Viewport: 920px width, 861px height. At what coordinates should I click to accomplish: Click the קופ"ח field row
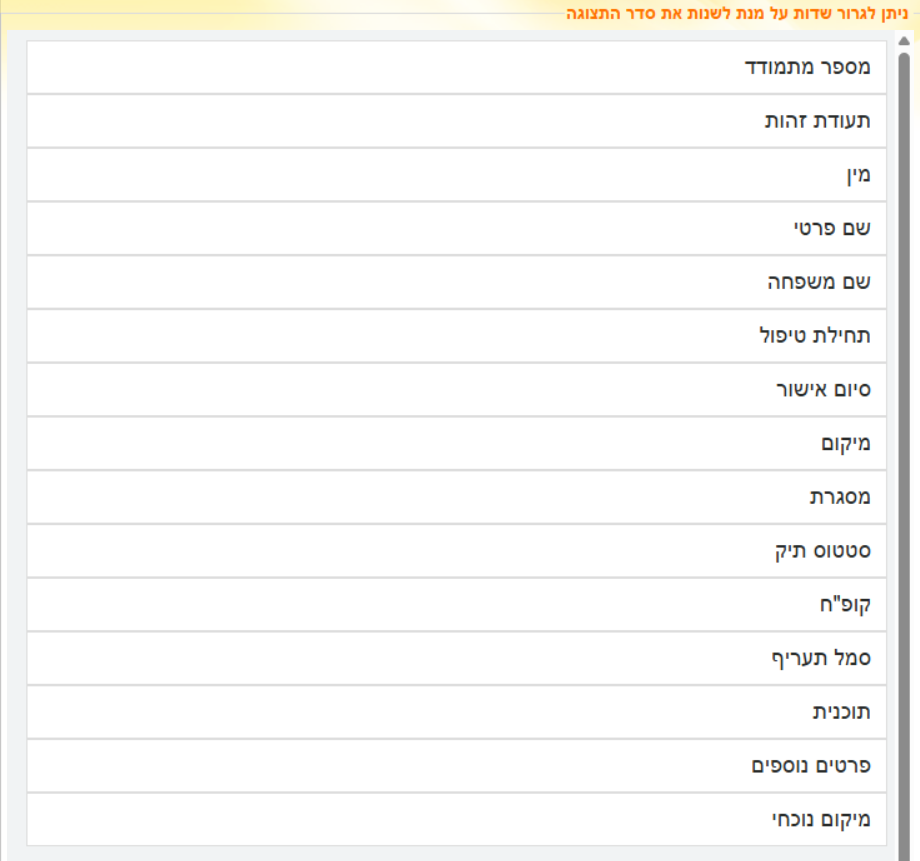(x=456, y=605)
